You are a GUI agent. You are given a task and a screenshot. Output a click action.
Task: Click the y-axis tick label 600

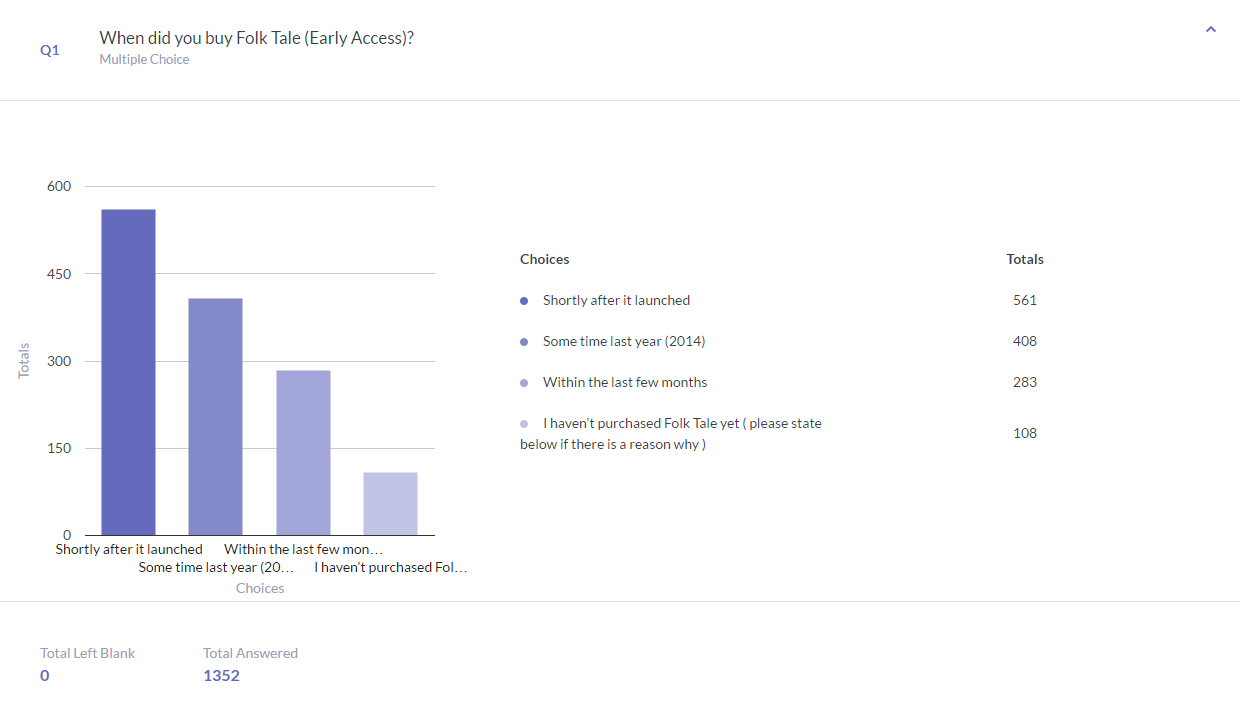[59, 186]
